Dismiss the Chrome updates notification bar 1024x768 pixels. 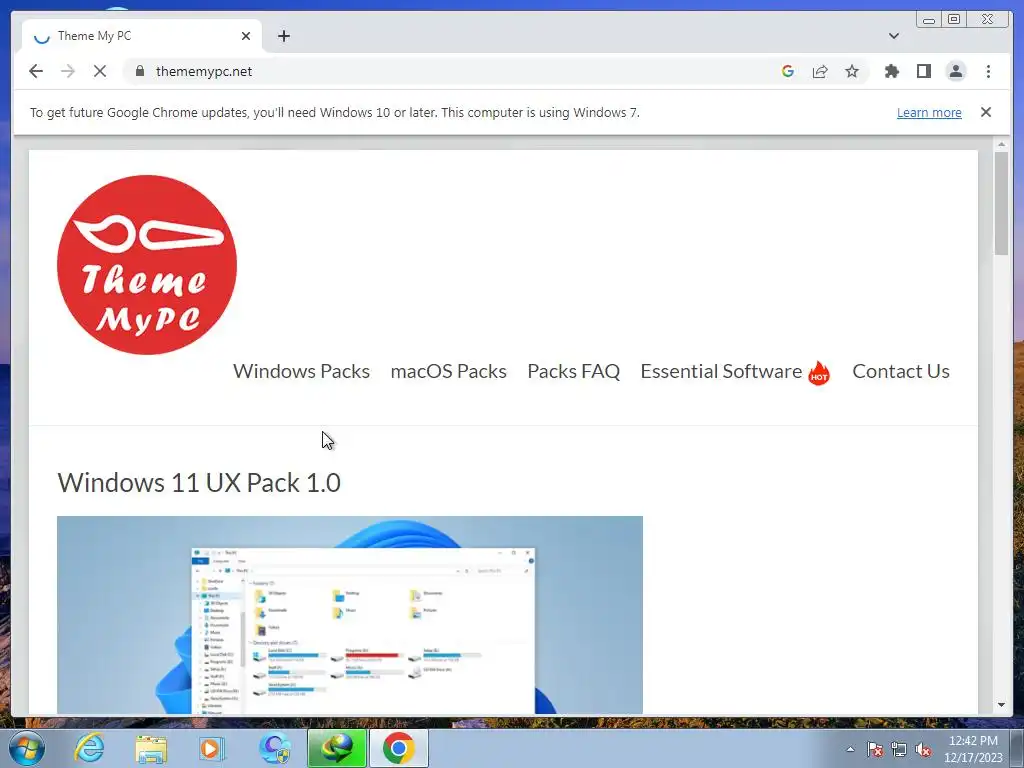click(985, 112)
